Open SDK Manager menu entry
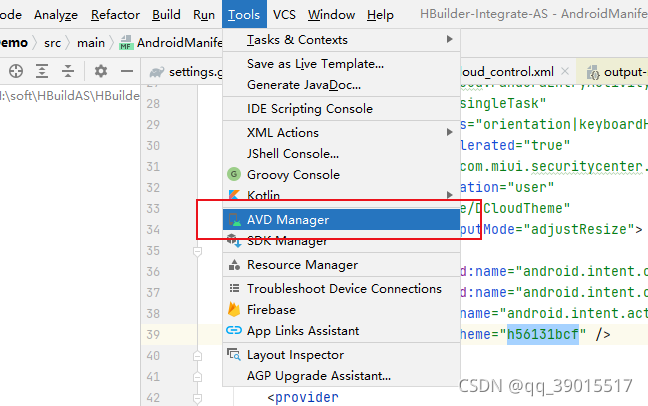Image resolution: width=648 pixels, height=406 pixels. coord(341,240)
